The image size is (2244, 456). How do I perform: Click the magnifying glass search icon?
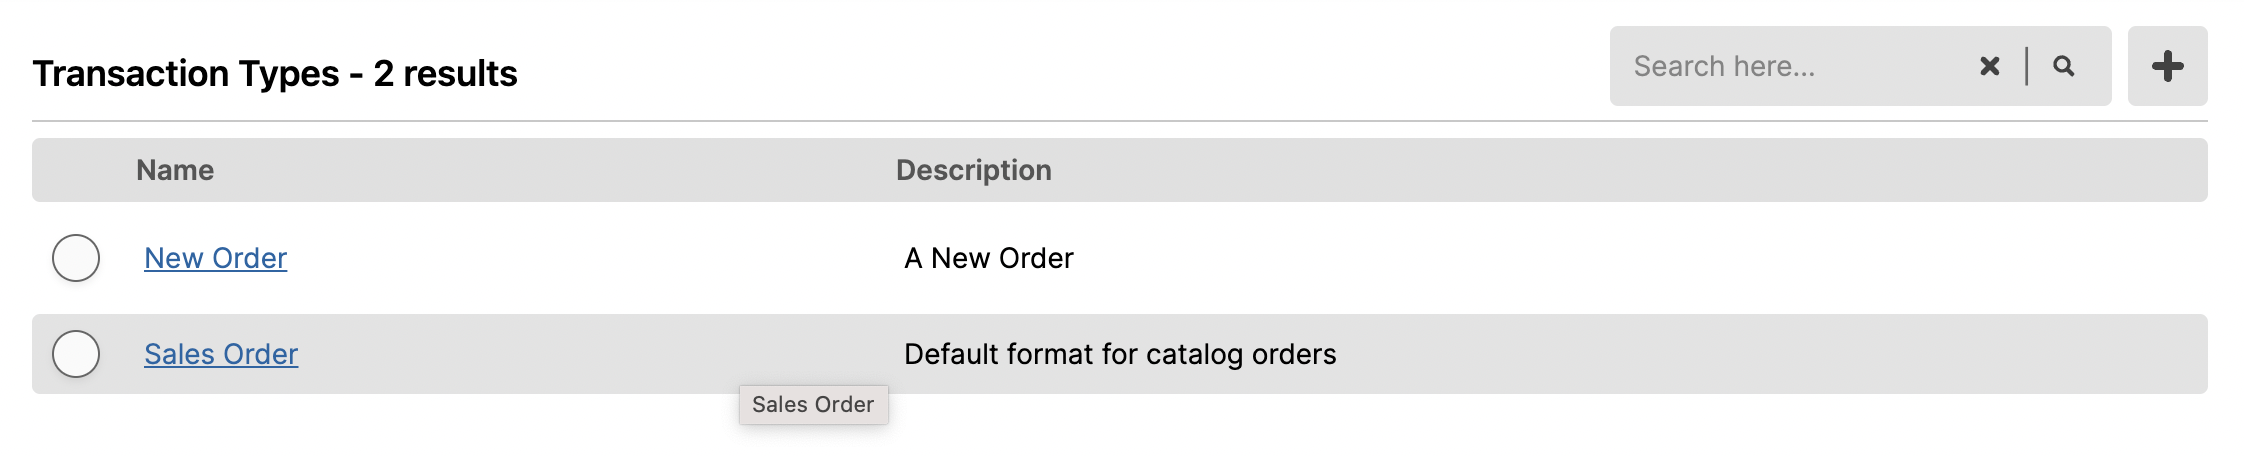(2063, 66)
